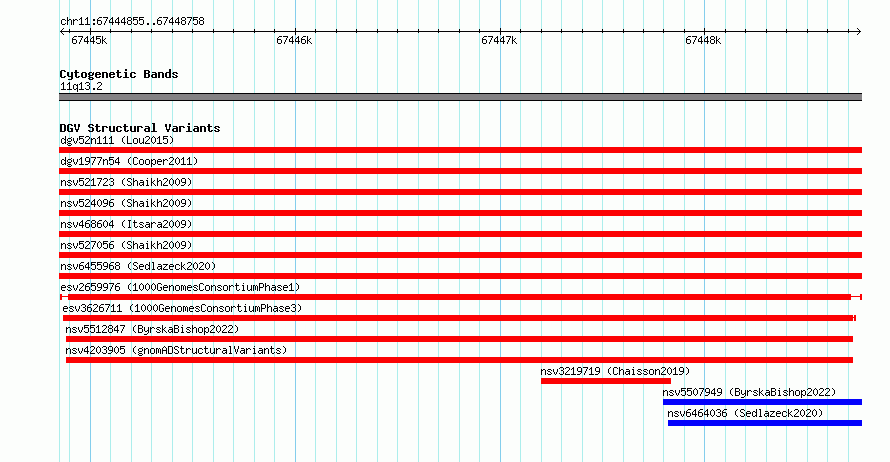Open nsv5507949 (ByrskaBishop2022) variant
Image resolution: width=890 pixels, height=462 pixels.
(x=749, y=392)
